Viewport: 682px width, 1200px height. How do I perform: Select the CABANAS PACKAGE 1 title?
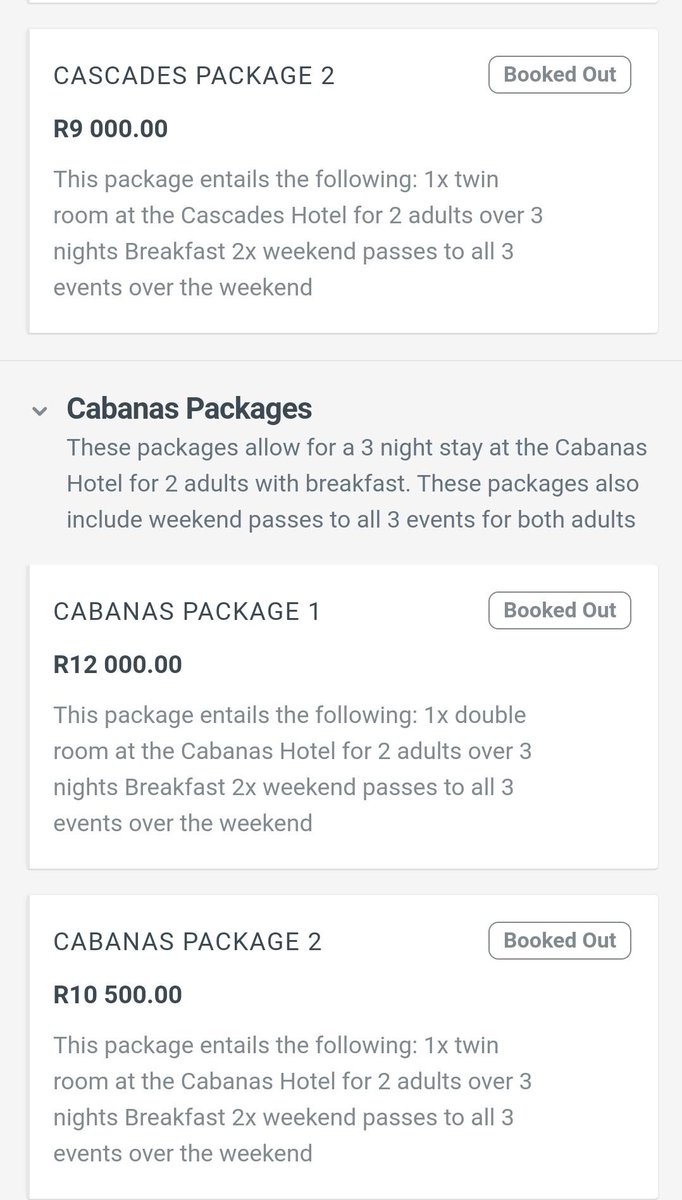[187, 612]
